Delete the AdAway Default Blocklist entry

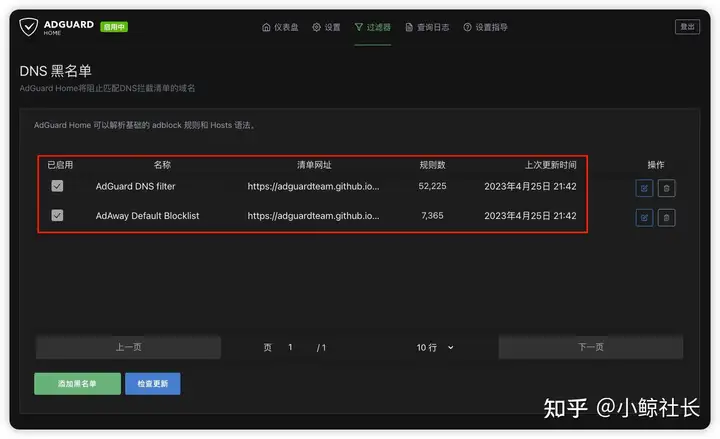(666, 218)
